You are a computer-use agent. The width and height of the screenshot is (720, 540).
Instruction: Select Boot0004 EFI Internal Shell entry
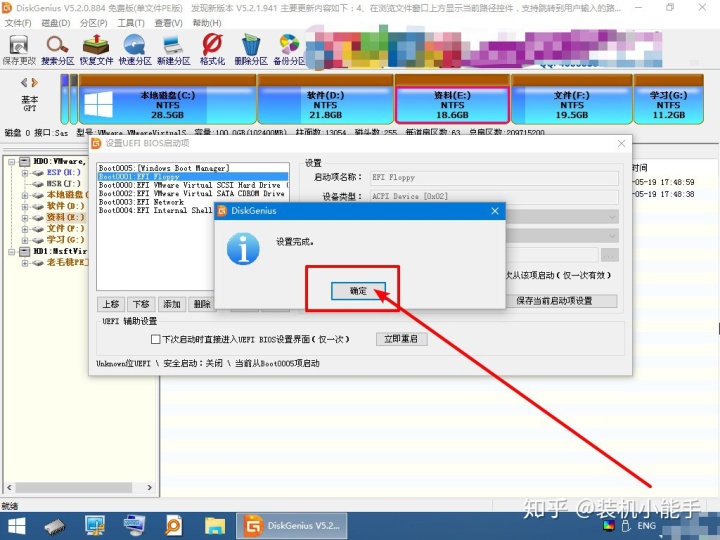(x=156, y=210)
